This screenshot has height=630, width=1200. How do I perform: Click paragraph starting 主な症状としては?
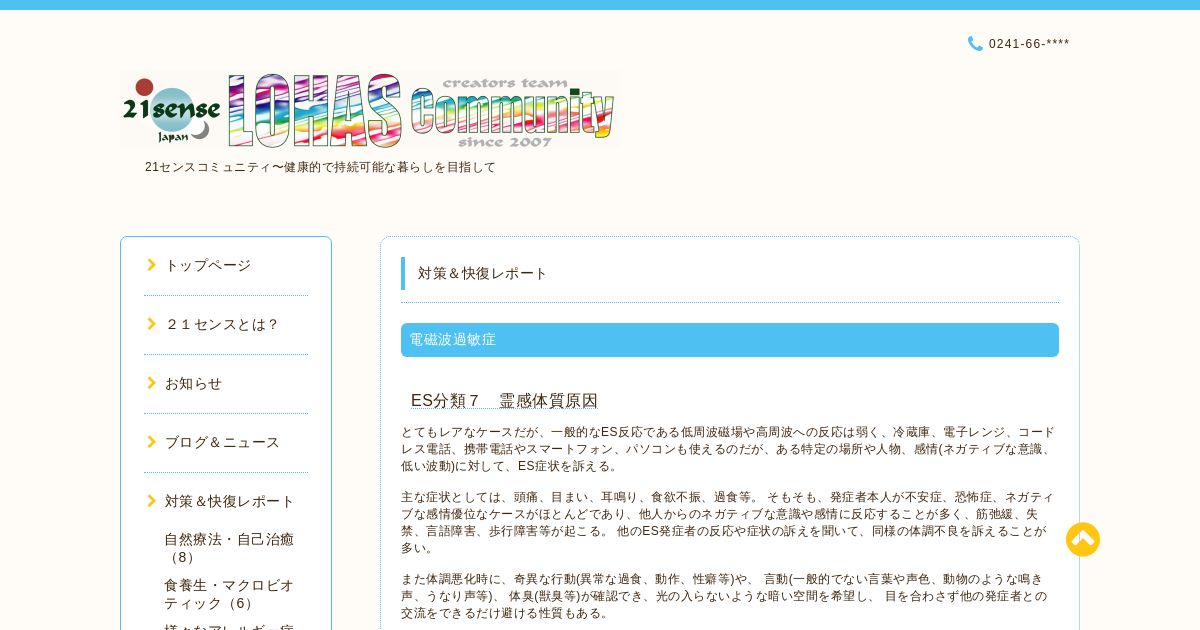pos(729,522)
